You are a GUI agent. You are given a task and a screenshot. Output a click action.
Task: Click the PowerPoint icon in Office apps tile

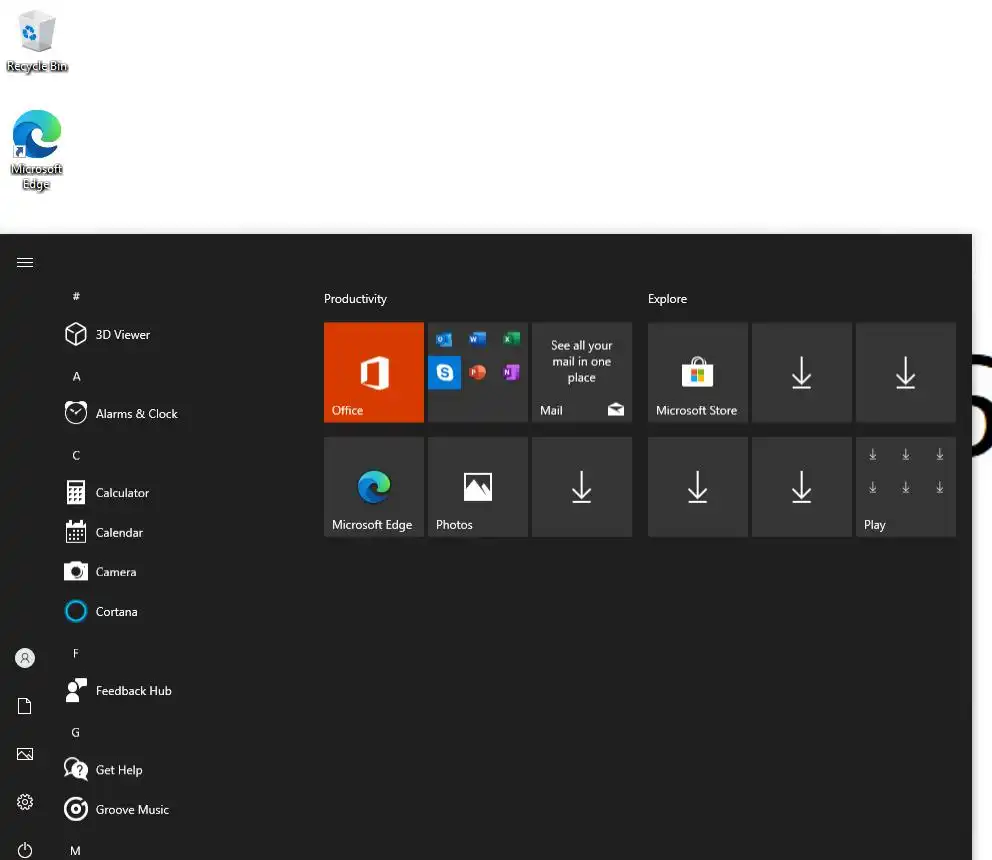pyautogui.click(x=478, y=372)
